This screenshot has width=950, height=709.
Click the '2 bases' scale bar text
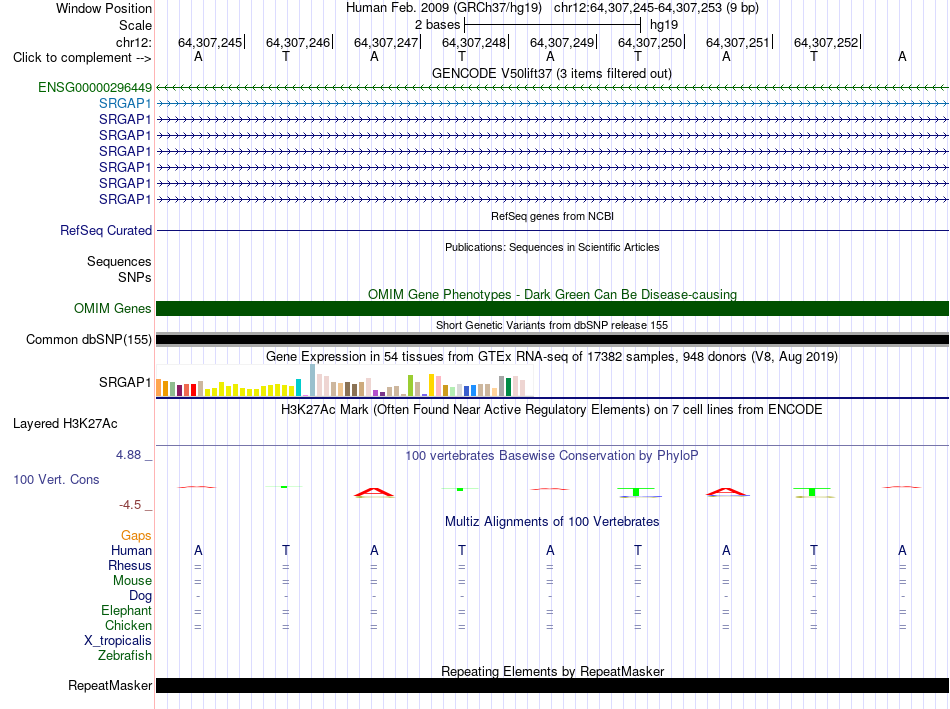437,25
